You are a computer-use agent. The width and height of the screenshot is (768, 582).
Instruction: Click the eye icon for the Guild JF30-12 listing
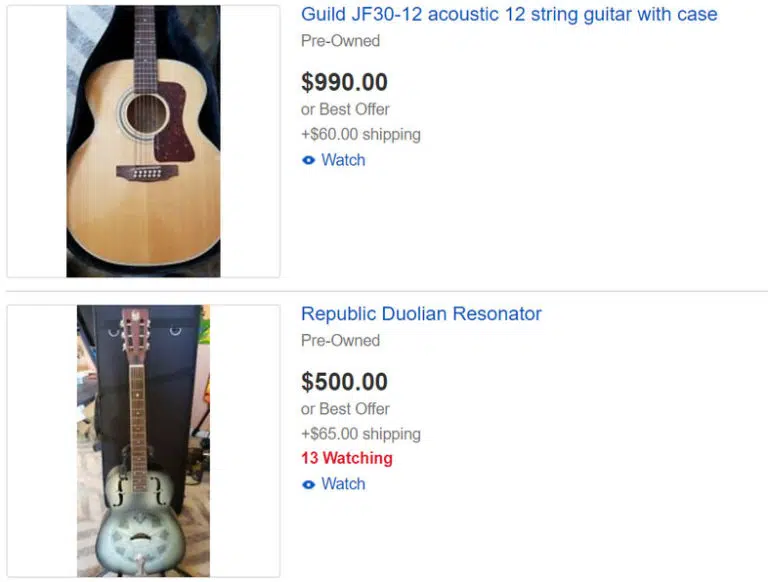pos(309,160)
